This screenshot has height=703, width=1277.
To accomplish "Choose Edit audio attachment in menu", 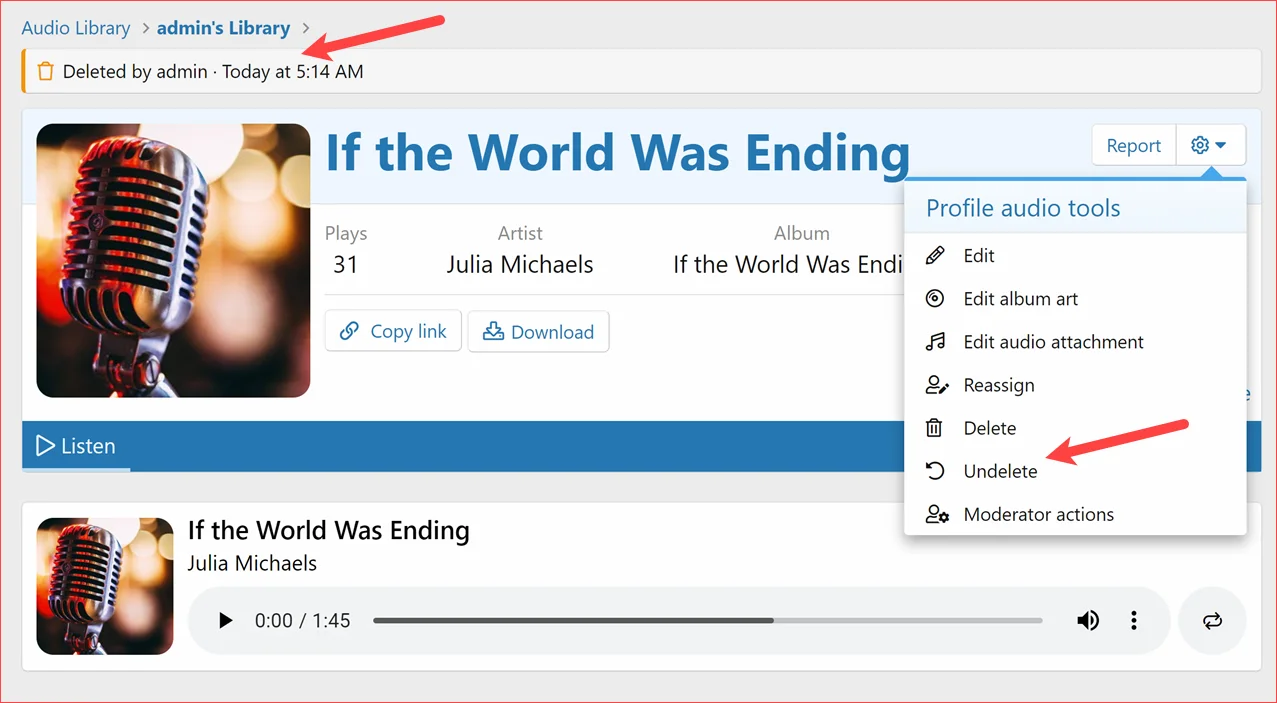I will coord(1053,342).
